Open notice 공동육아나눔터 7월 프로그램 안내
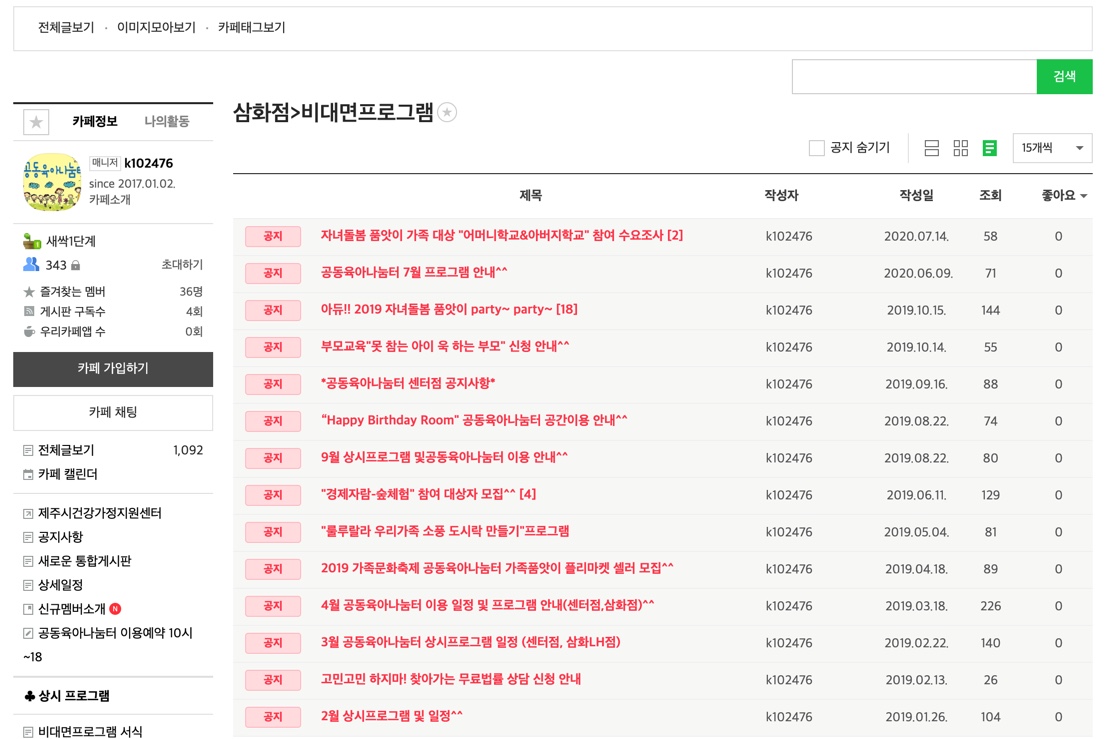The width and height of the screenshot is (1106, 739). click(414, 273)
